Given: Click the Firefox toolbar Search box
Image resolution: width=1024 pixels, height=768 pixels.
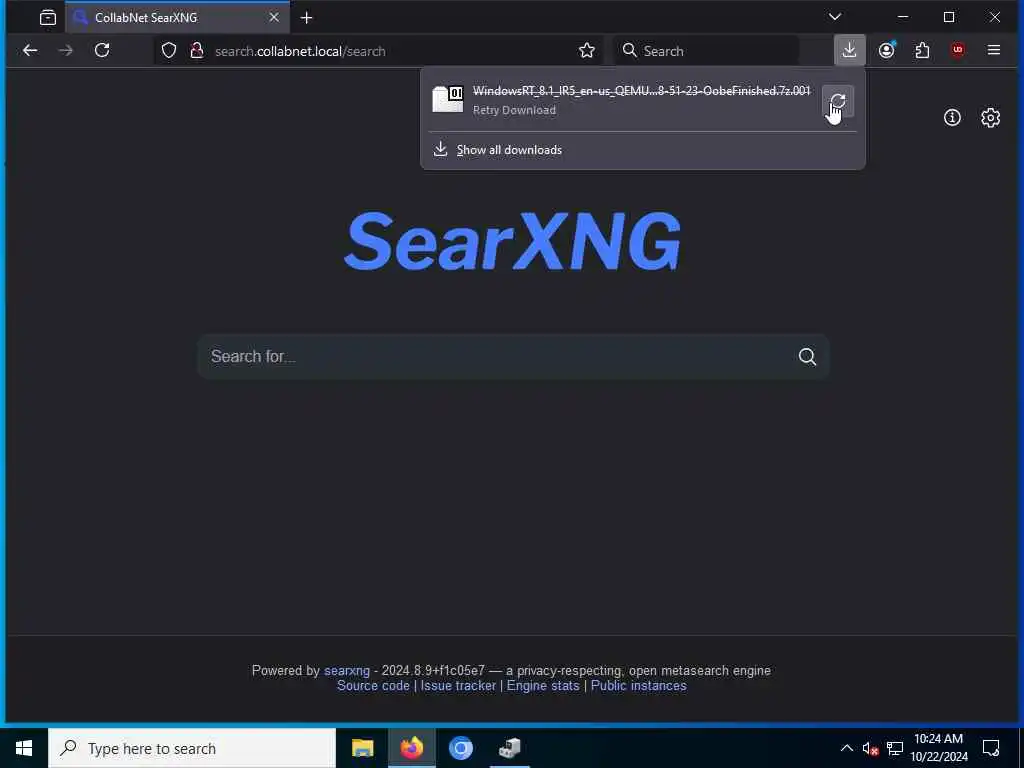Looking at the screenshot, I should [x=707, y=50].
